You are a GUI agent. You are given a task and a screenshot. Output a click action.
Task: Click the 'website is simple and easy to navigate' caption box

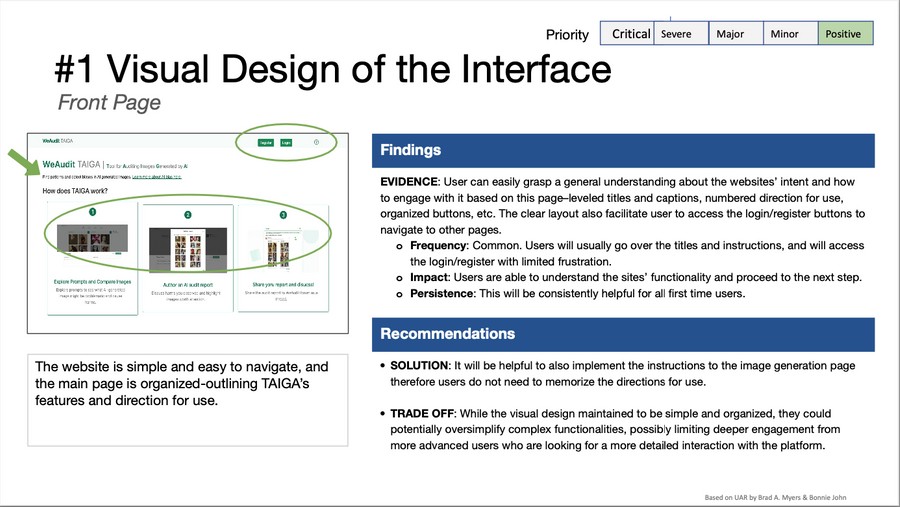click(188, 400)
